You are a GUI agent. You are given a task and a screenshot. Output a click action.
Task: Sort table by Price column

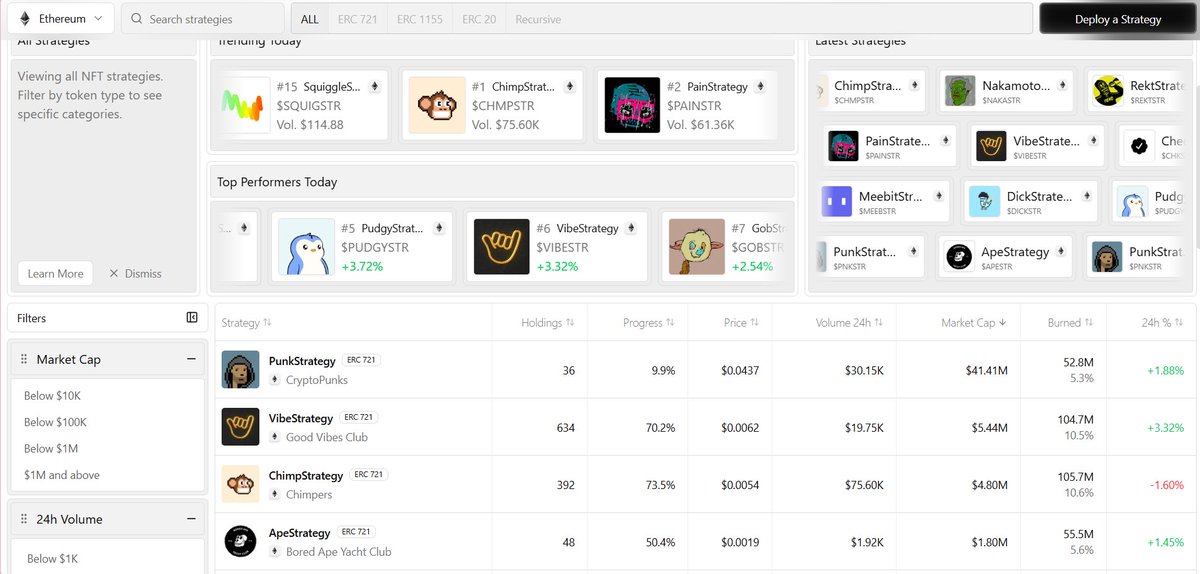(741, 323)
